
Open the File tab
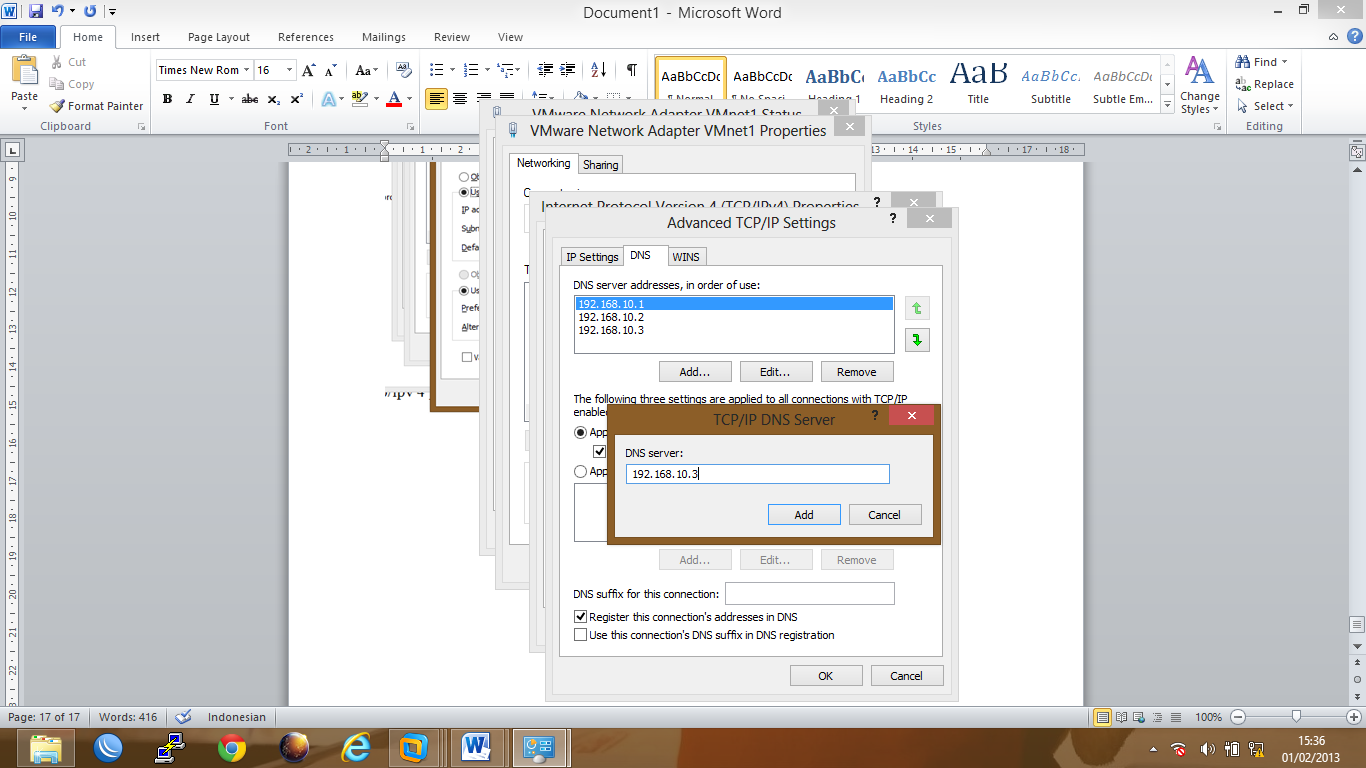point(28,37)
